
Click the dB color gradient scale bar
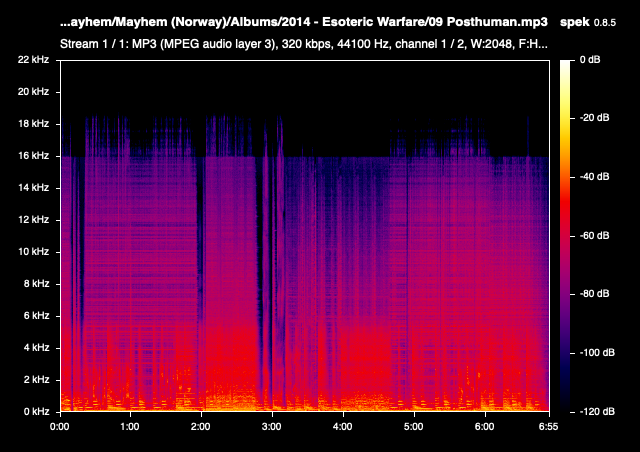click(x=565, y=236)
